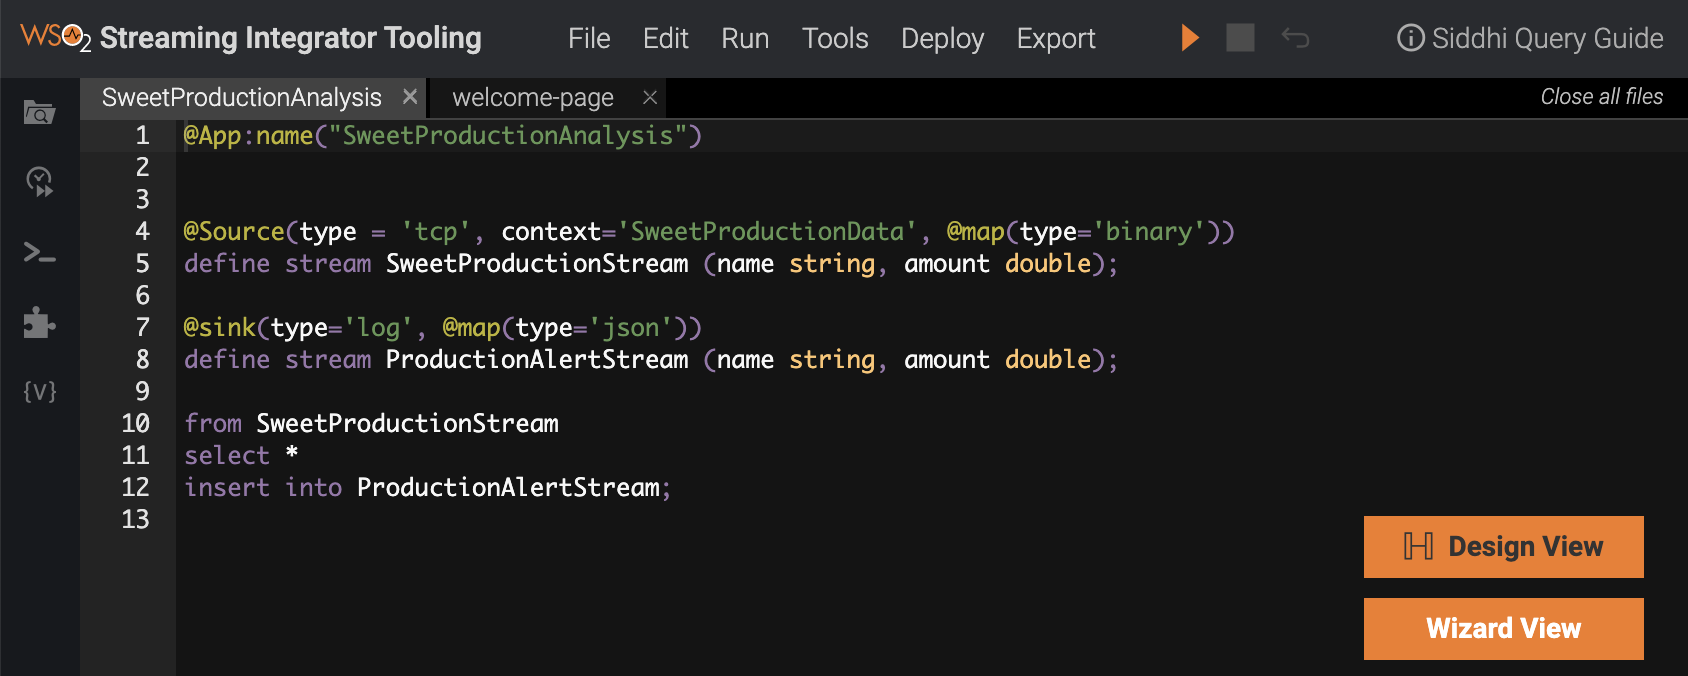Click line number 4 in gutter
Viewport: 1688px width, 676px height.
142,231
